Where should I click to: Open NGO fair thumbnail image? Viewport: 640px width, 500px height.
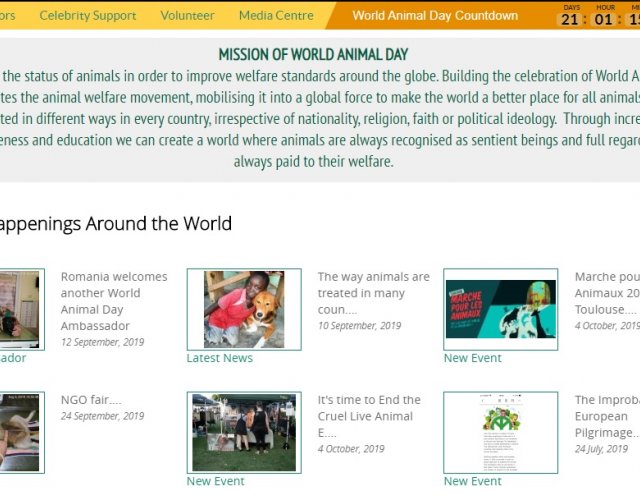coord(22,433)
